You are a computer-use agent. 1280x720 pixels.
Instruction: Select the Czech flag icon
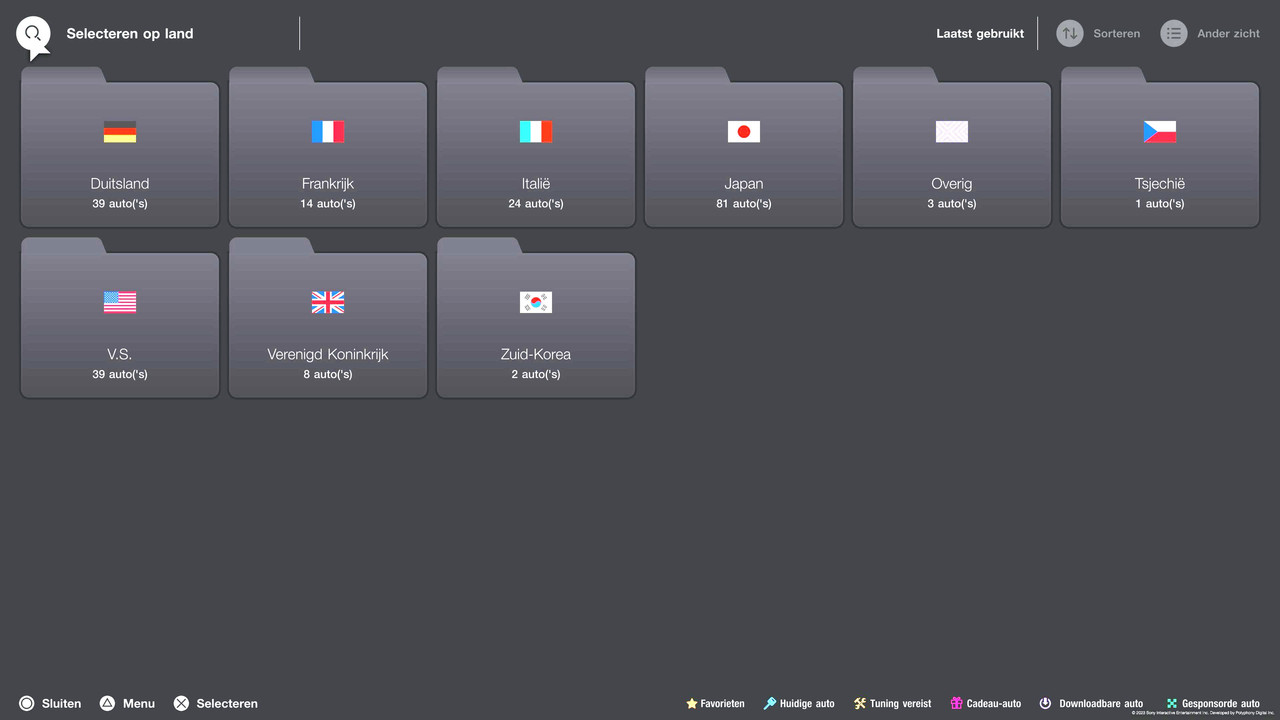click(x=1160, y=132)
